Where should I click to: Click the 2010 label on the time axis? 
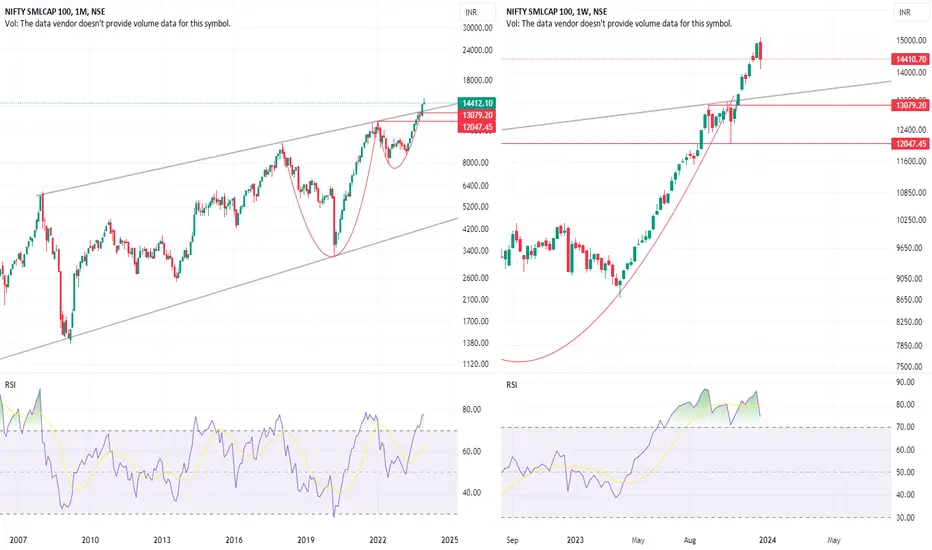click(x=90, y=540)
